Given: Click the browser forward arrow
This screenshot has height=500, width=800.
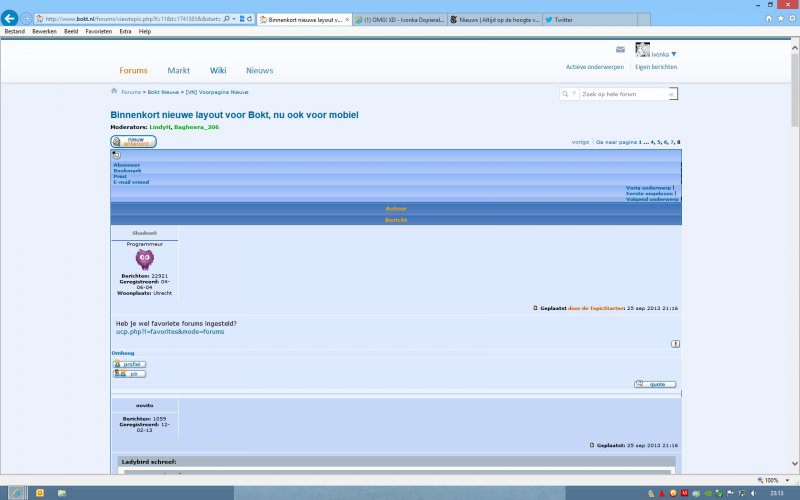Looking at the screenshot, I should [x=26, y=19].
